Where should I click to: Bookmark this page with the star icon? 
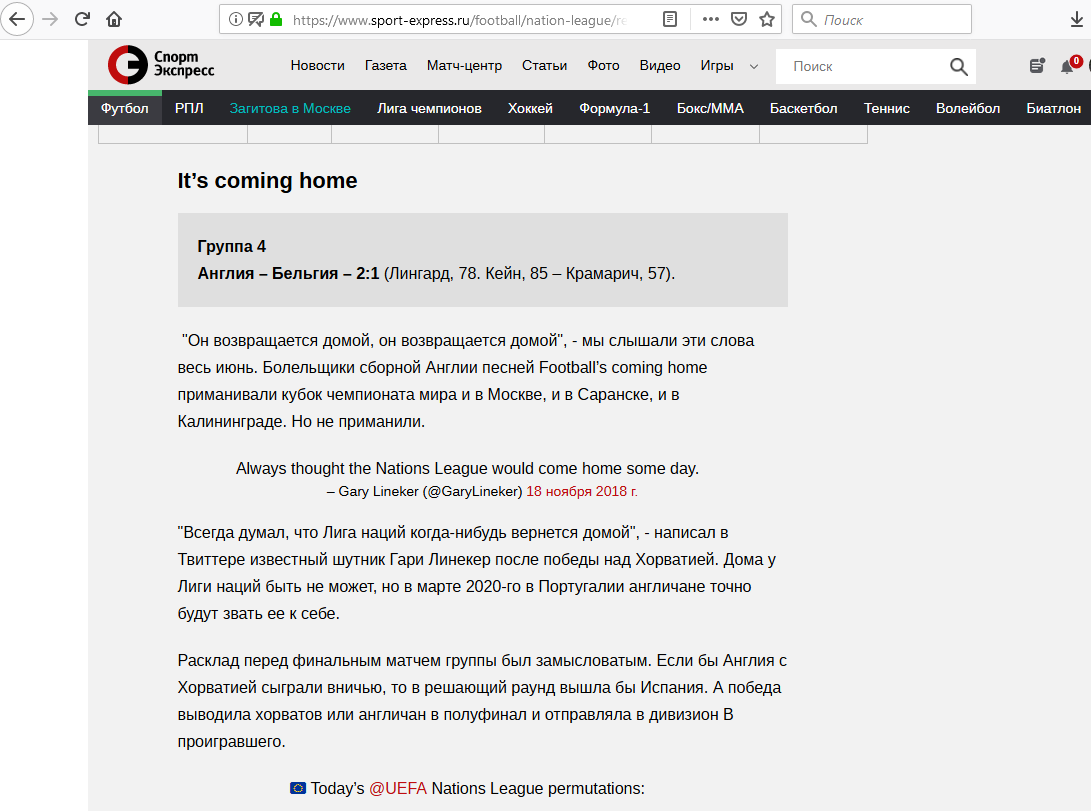pyautogui.click(x=766, y=19)
